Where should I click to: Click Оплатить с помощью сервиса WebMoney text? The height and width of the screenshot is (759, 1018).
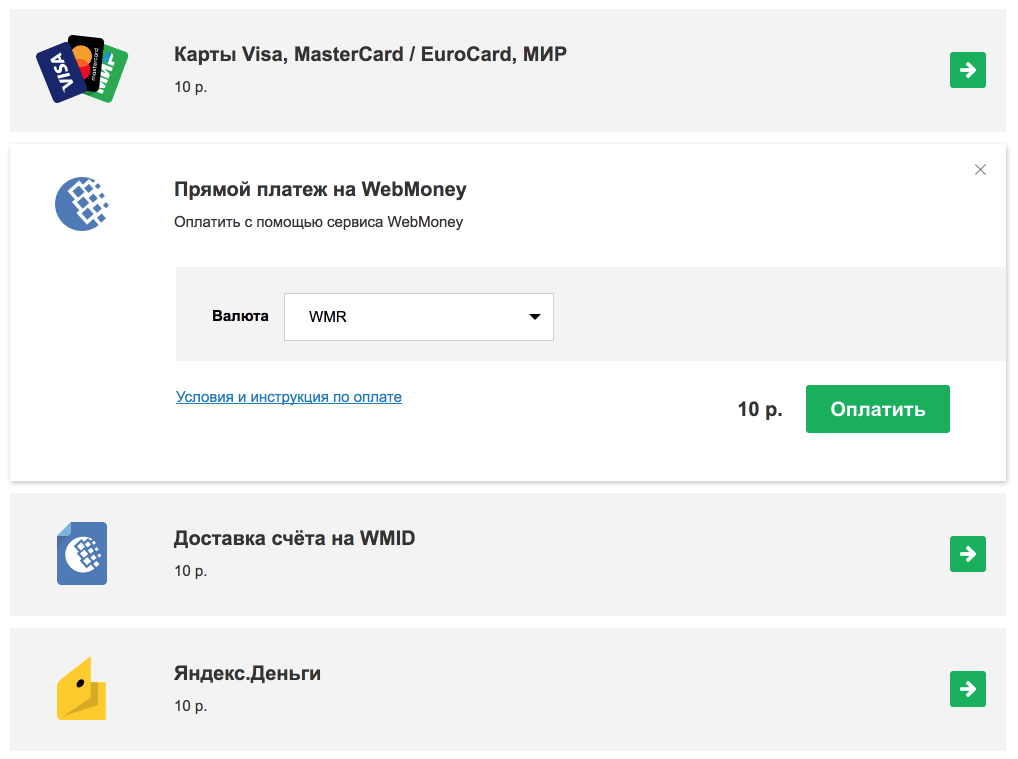(x=318, y=222)
